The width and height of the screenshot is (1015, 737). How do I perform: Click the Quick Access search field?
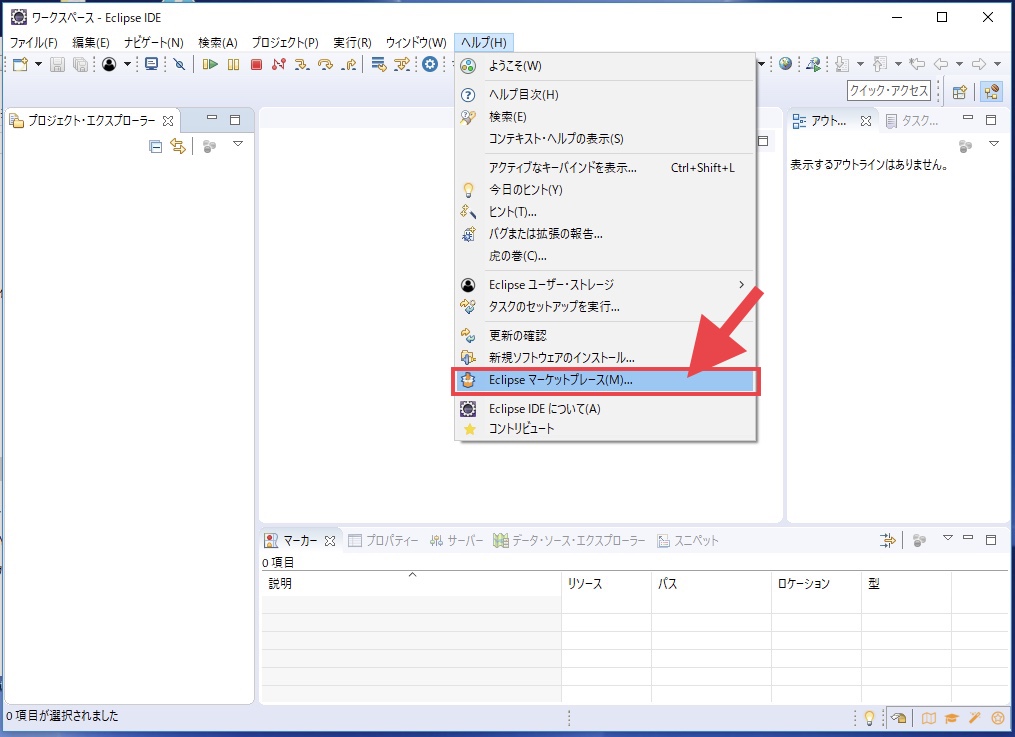(888, 91)
